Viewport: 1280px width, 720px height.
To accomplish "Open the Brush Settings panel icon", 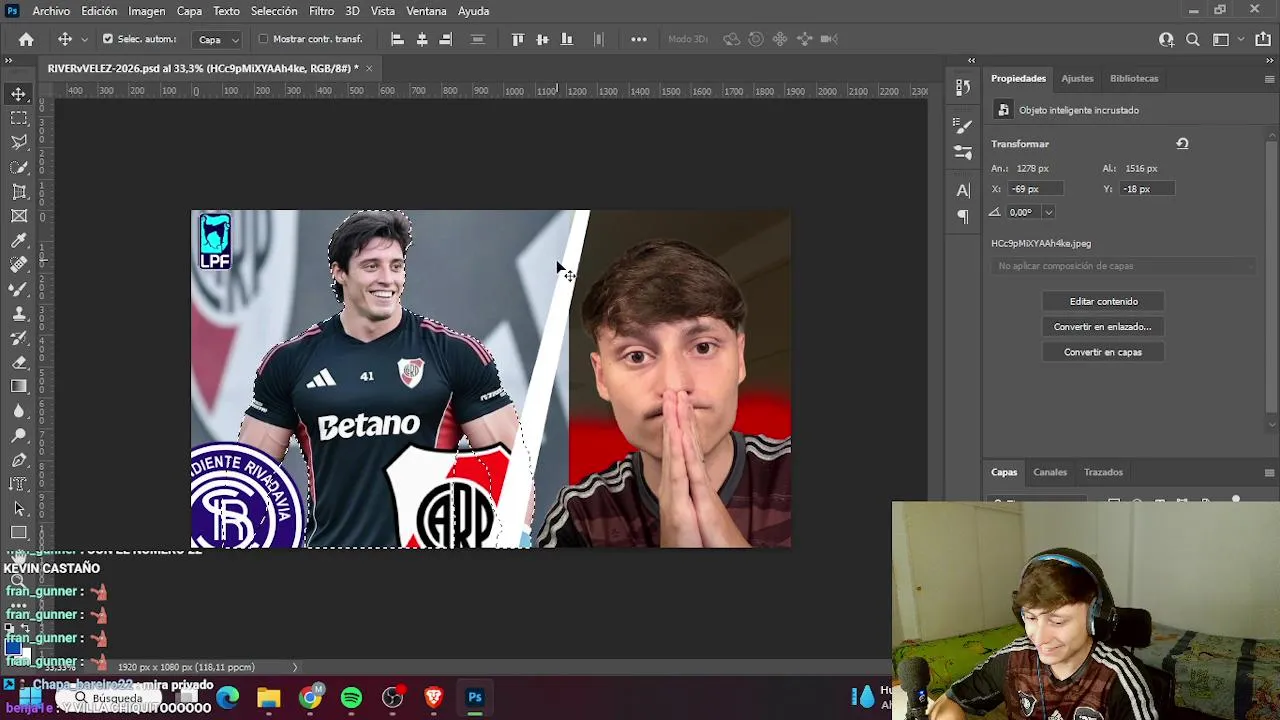I will coord(963,127).
